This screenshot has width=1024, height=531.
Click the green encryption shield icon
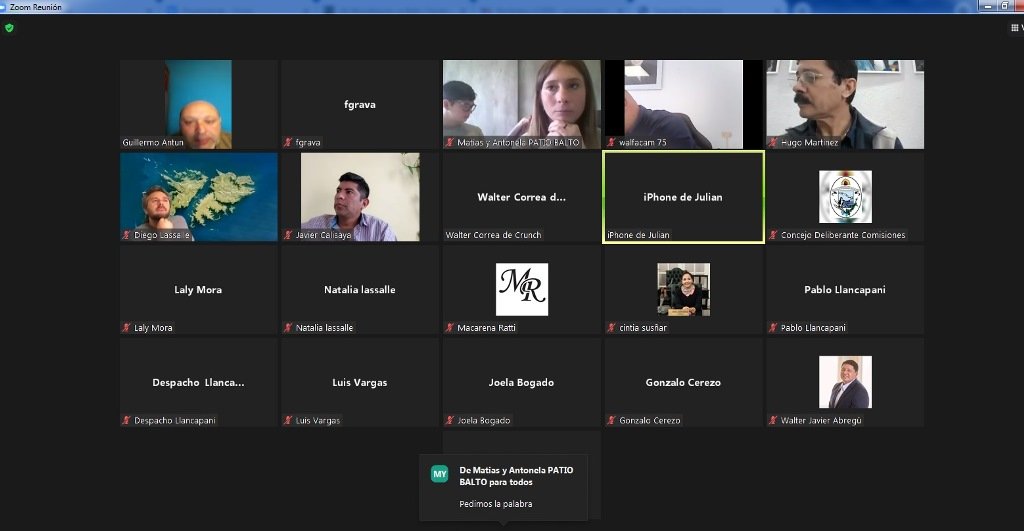(9, 28)
